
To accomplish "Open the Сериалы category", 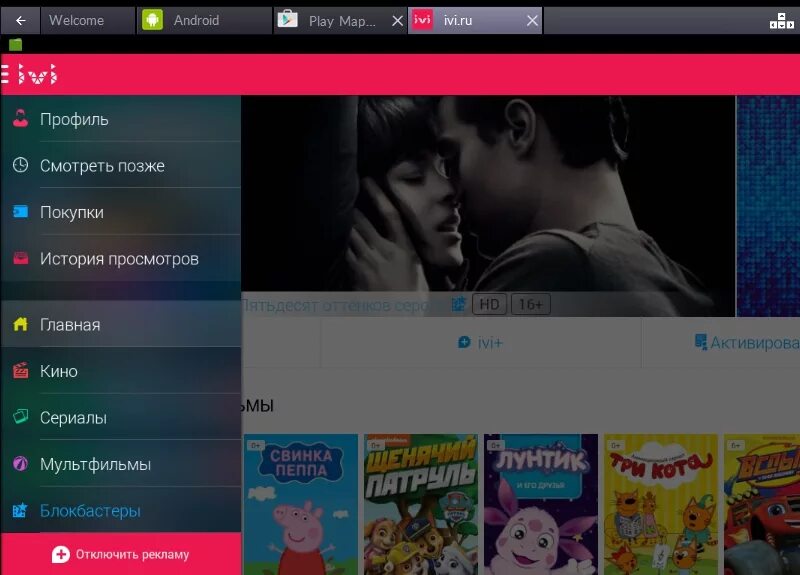I will [120, 417].
